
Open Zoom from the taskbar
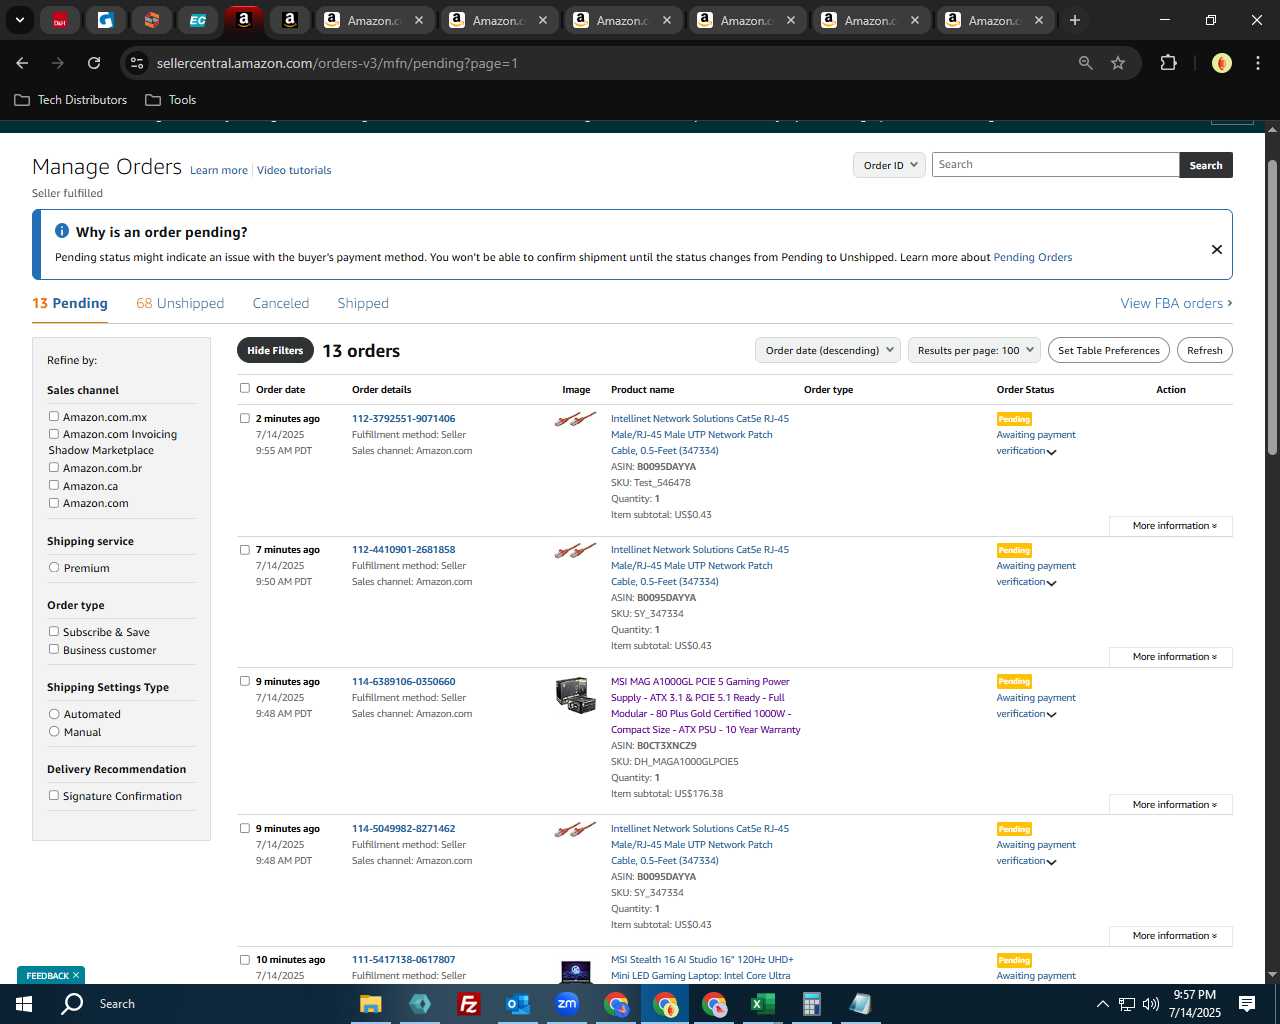point(567,1004)
